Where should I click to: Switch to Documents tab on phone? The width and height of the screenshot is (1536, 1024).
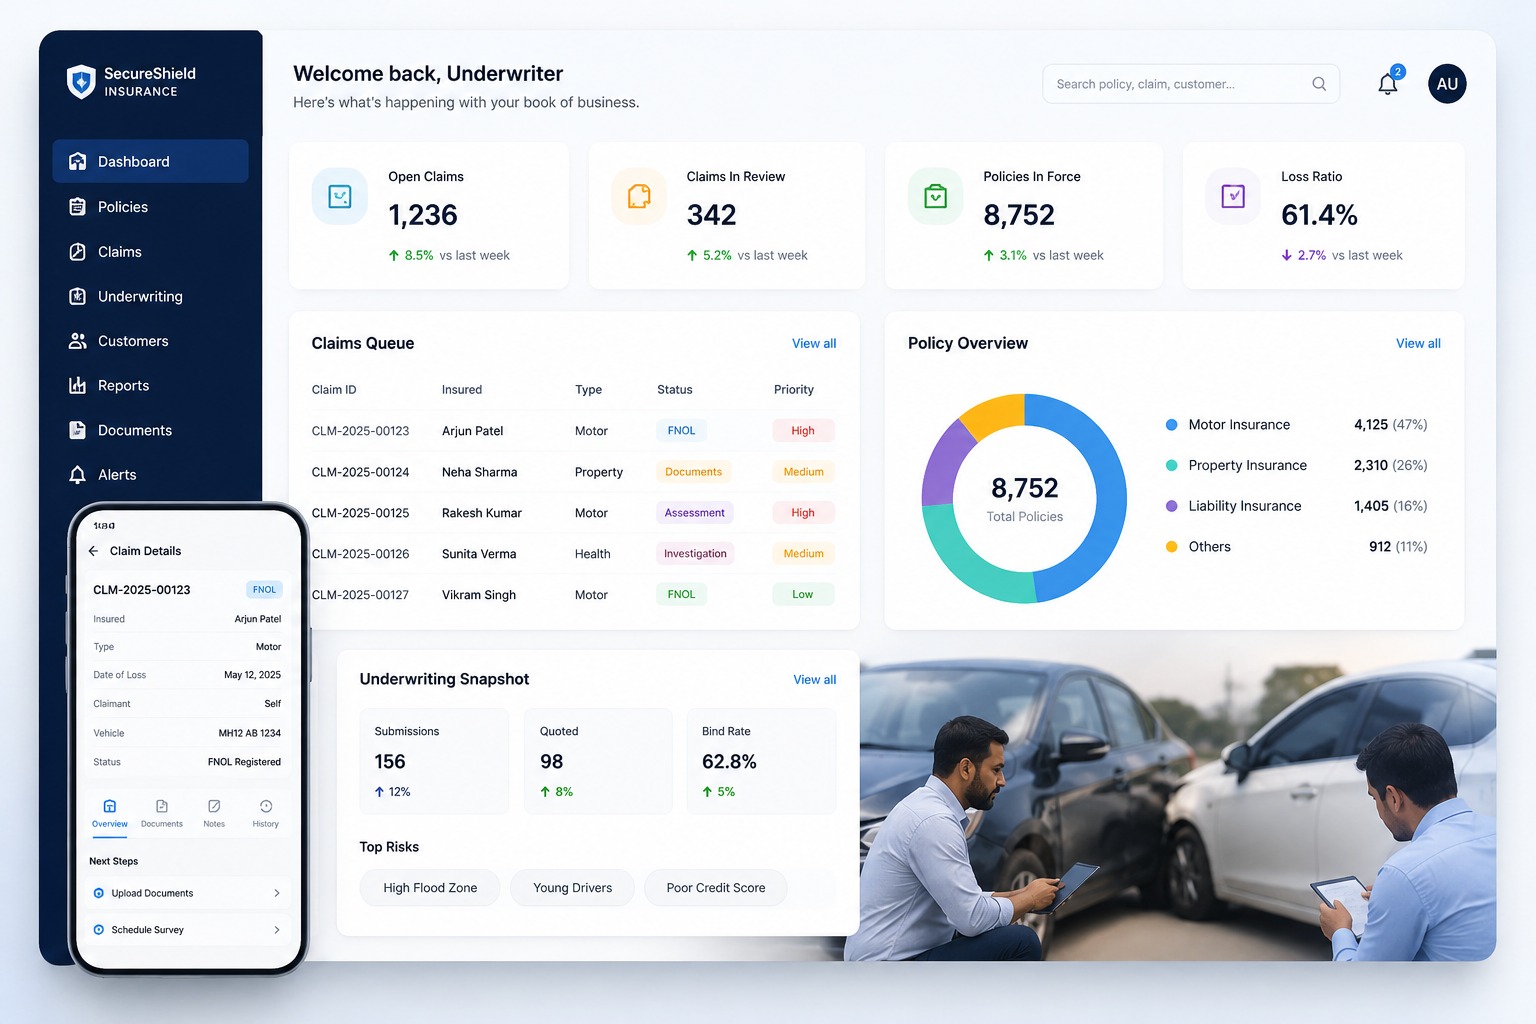click(162, 814)
